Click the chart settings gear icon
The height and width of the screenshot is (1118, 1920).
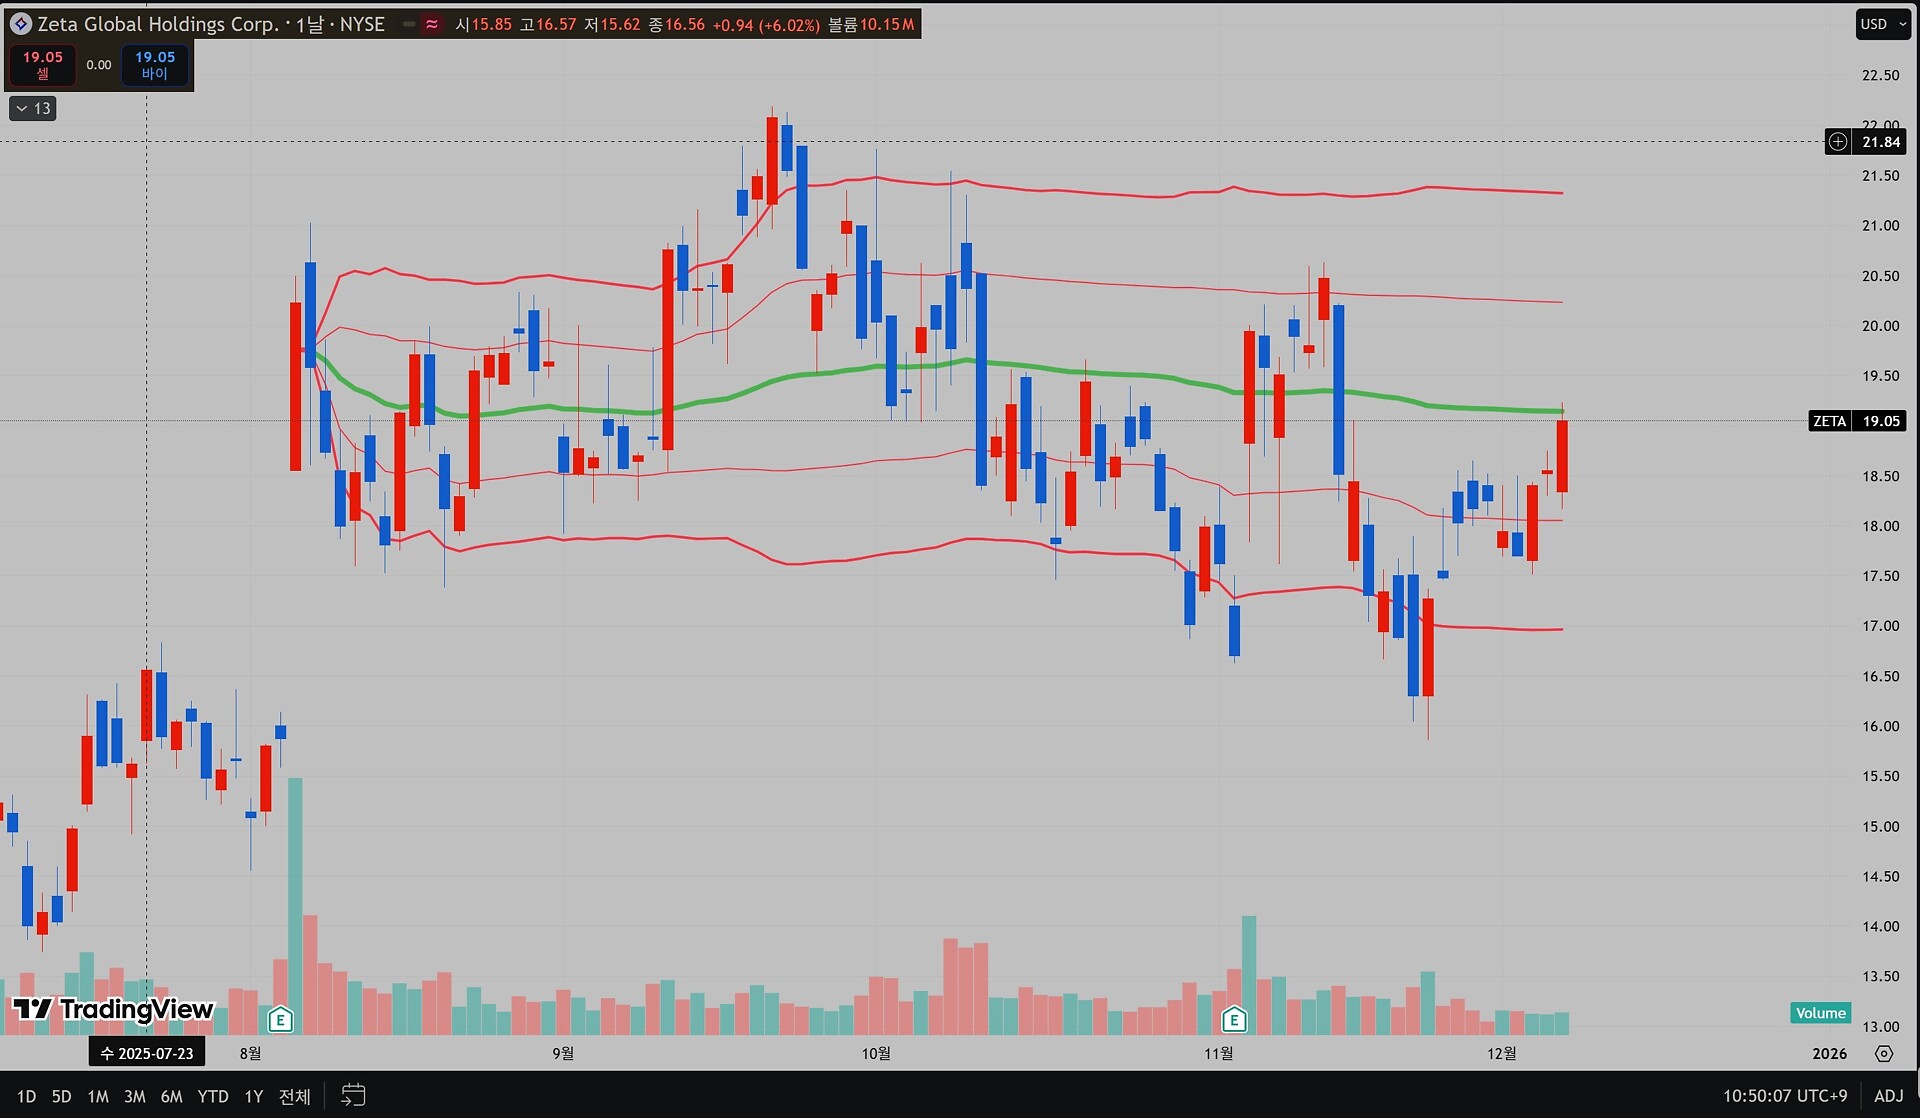pyautogui.click(x=1884, y=1053)
